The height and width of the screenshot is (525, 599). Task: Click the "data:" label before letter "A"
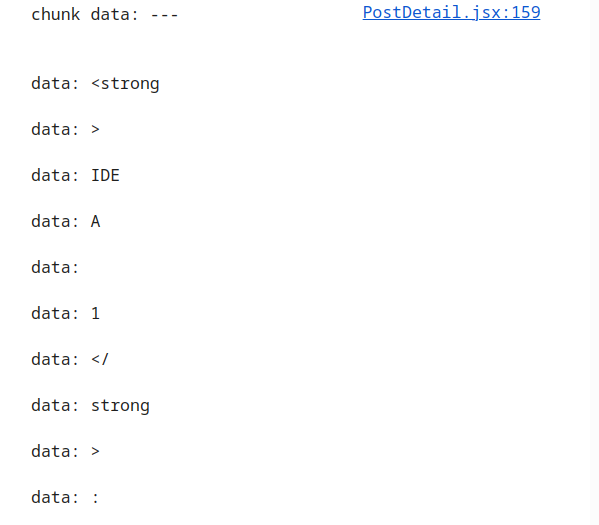pyautogui.click(x=55, y=222)
